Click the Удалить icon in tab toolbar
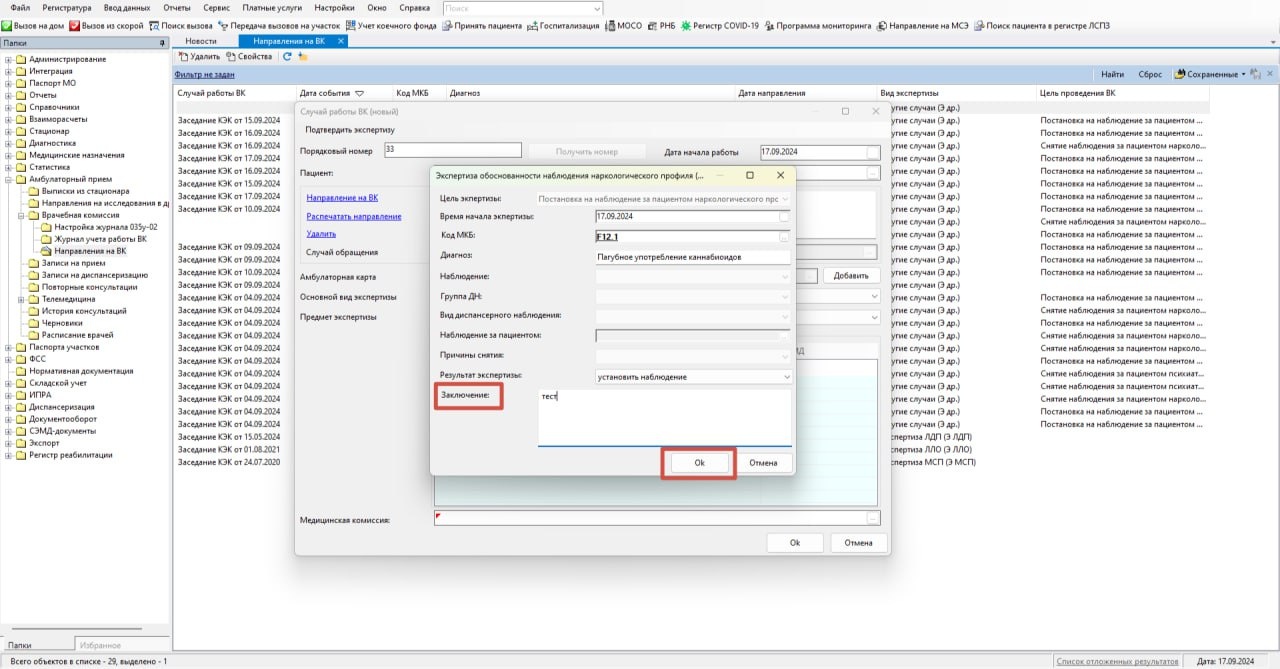Image resolution: width=1280 pixels, height=669 pixels. [x=183, y=57]
